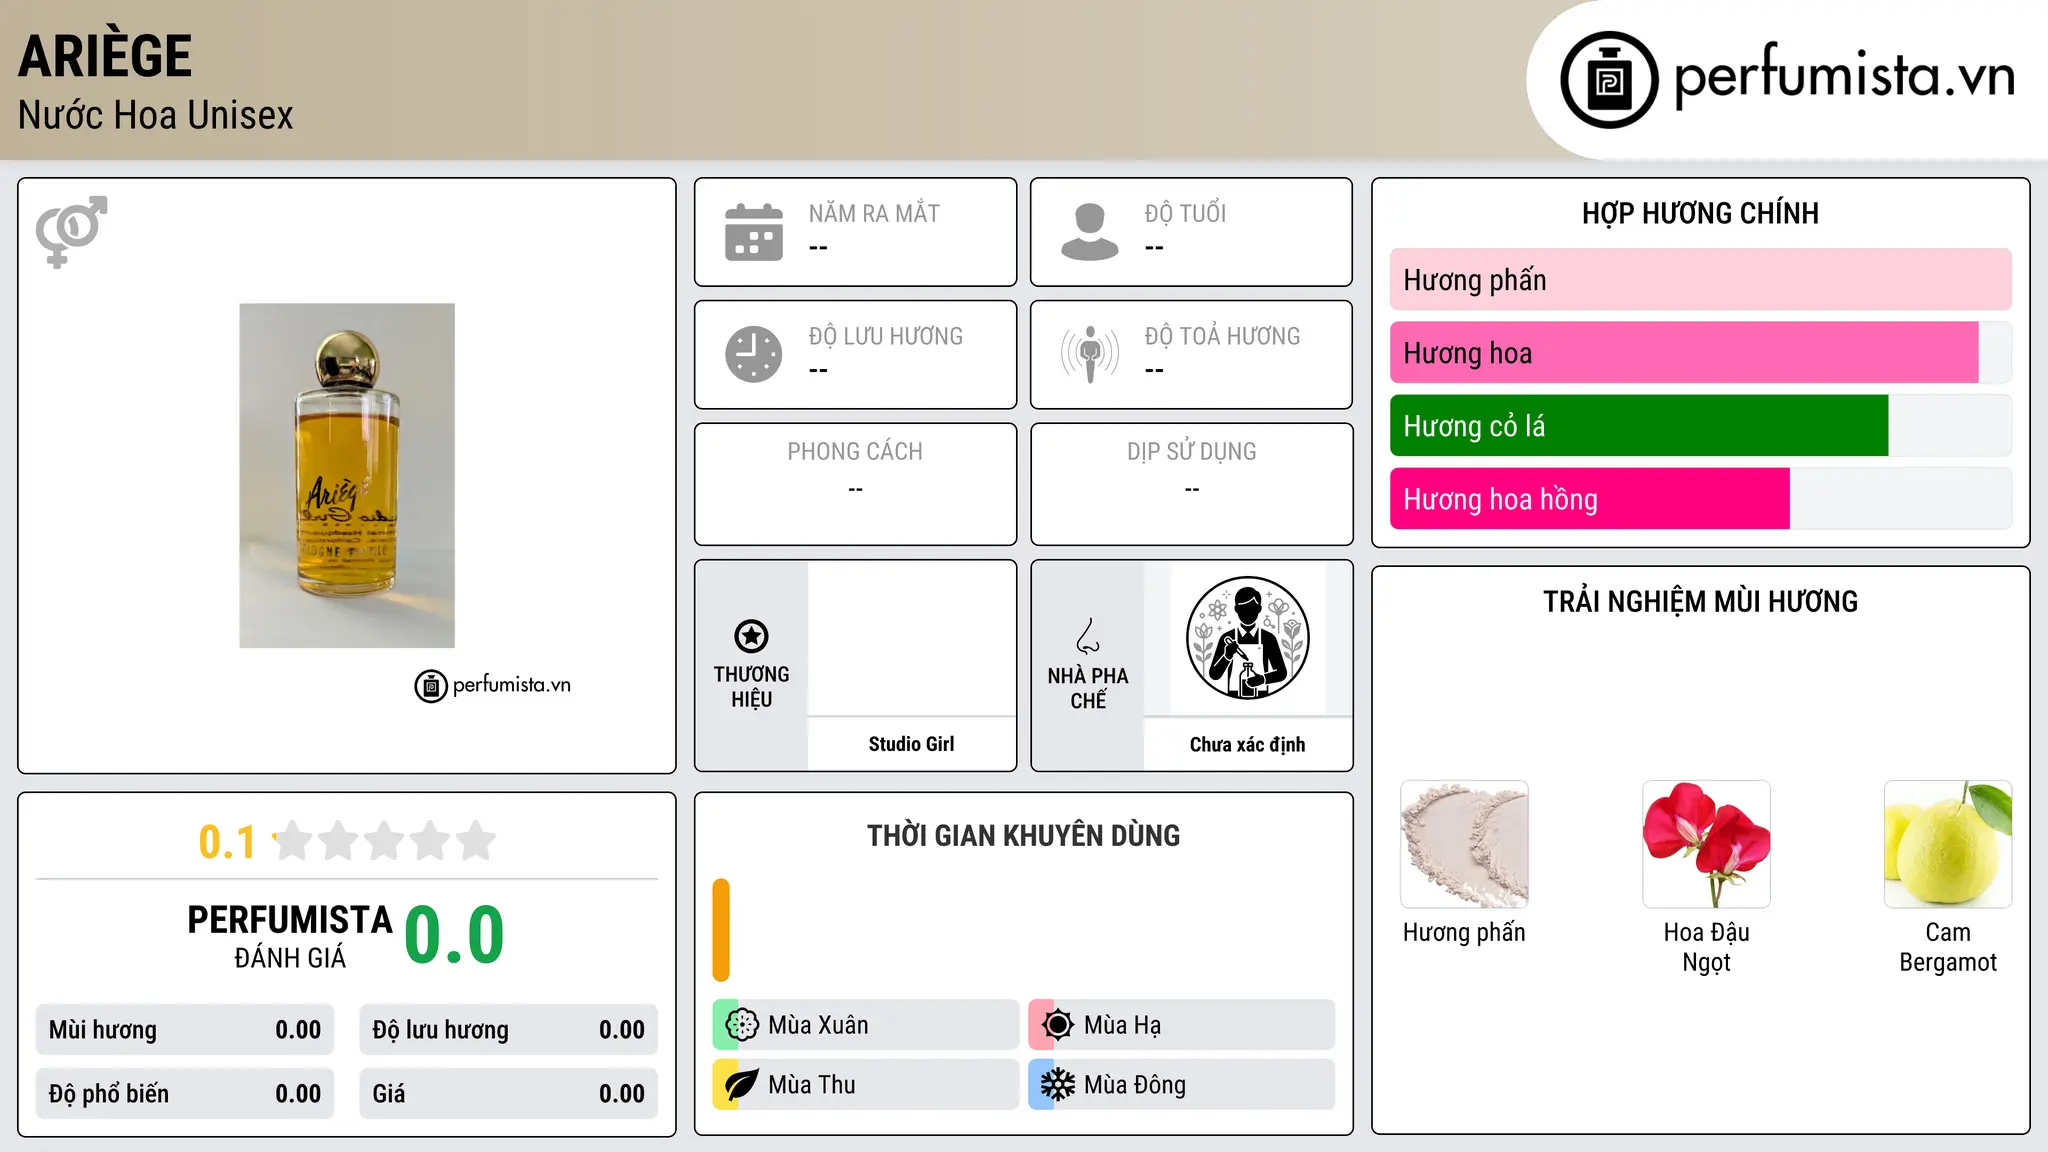Click the perfumista.vn bottle logo icon
Screen dimensions: 2048x1152
tap(1609, 80)
